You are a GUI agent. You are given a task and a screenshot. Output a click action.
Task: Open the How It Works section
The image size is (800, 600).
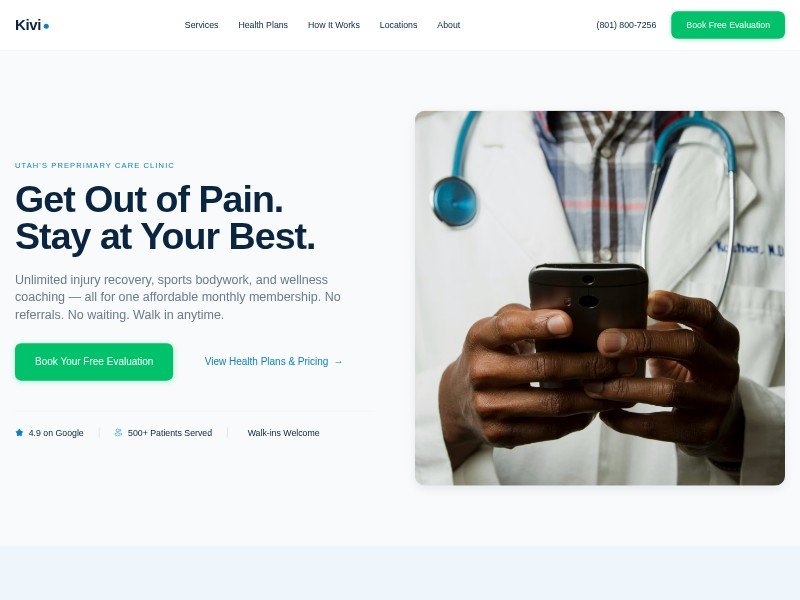(334, 25)
